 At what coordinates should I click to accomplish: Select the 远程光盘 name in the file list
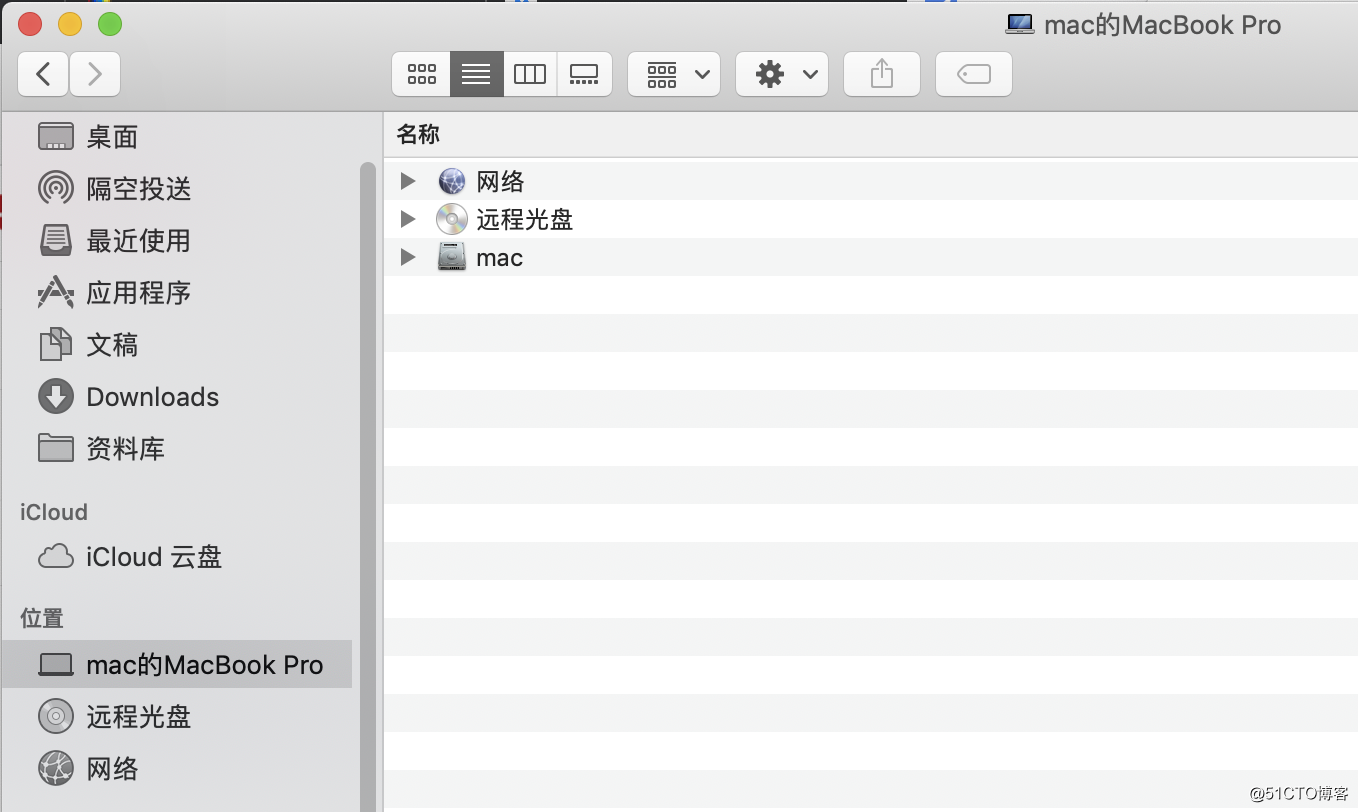tap(525, 219)
